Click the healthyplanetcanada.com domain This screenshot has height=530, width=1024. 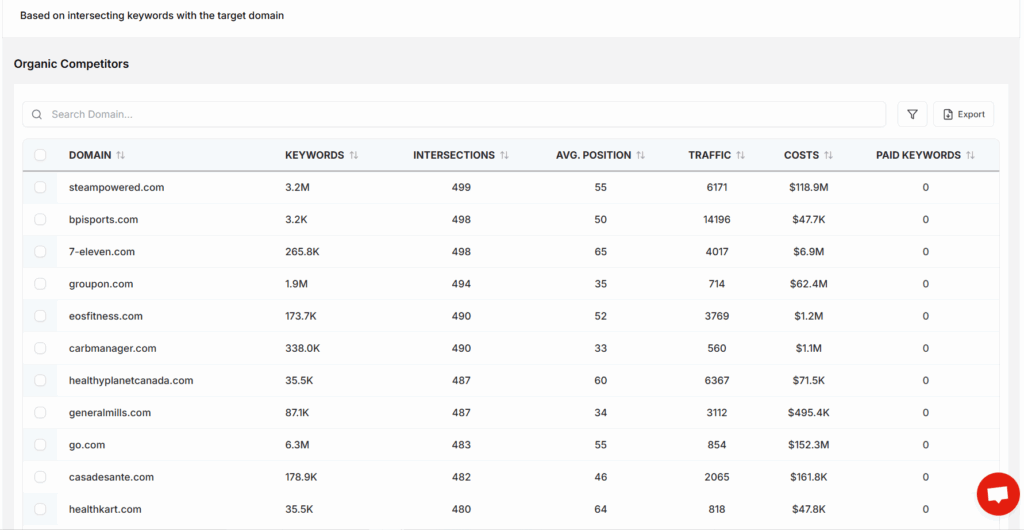pos(131,380)
